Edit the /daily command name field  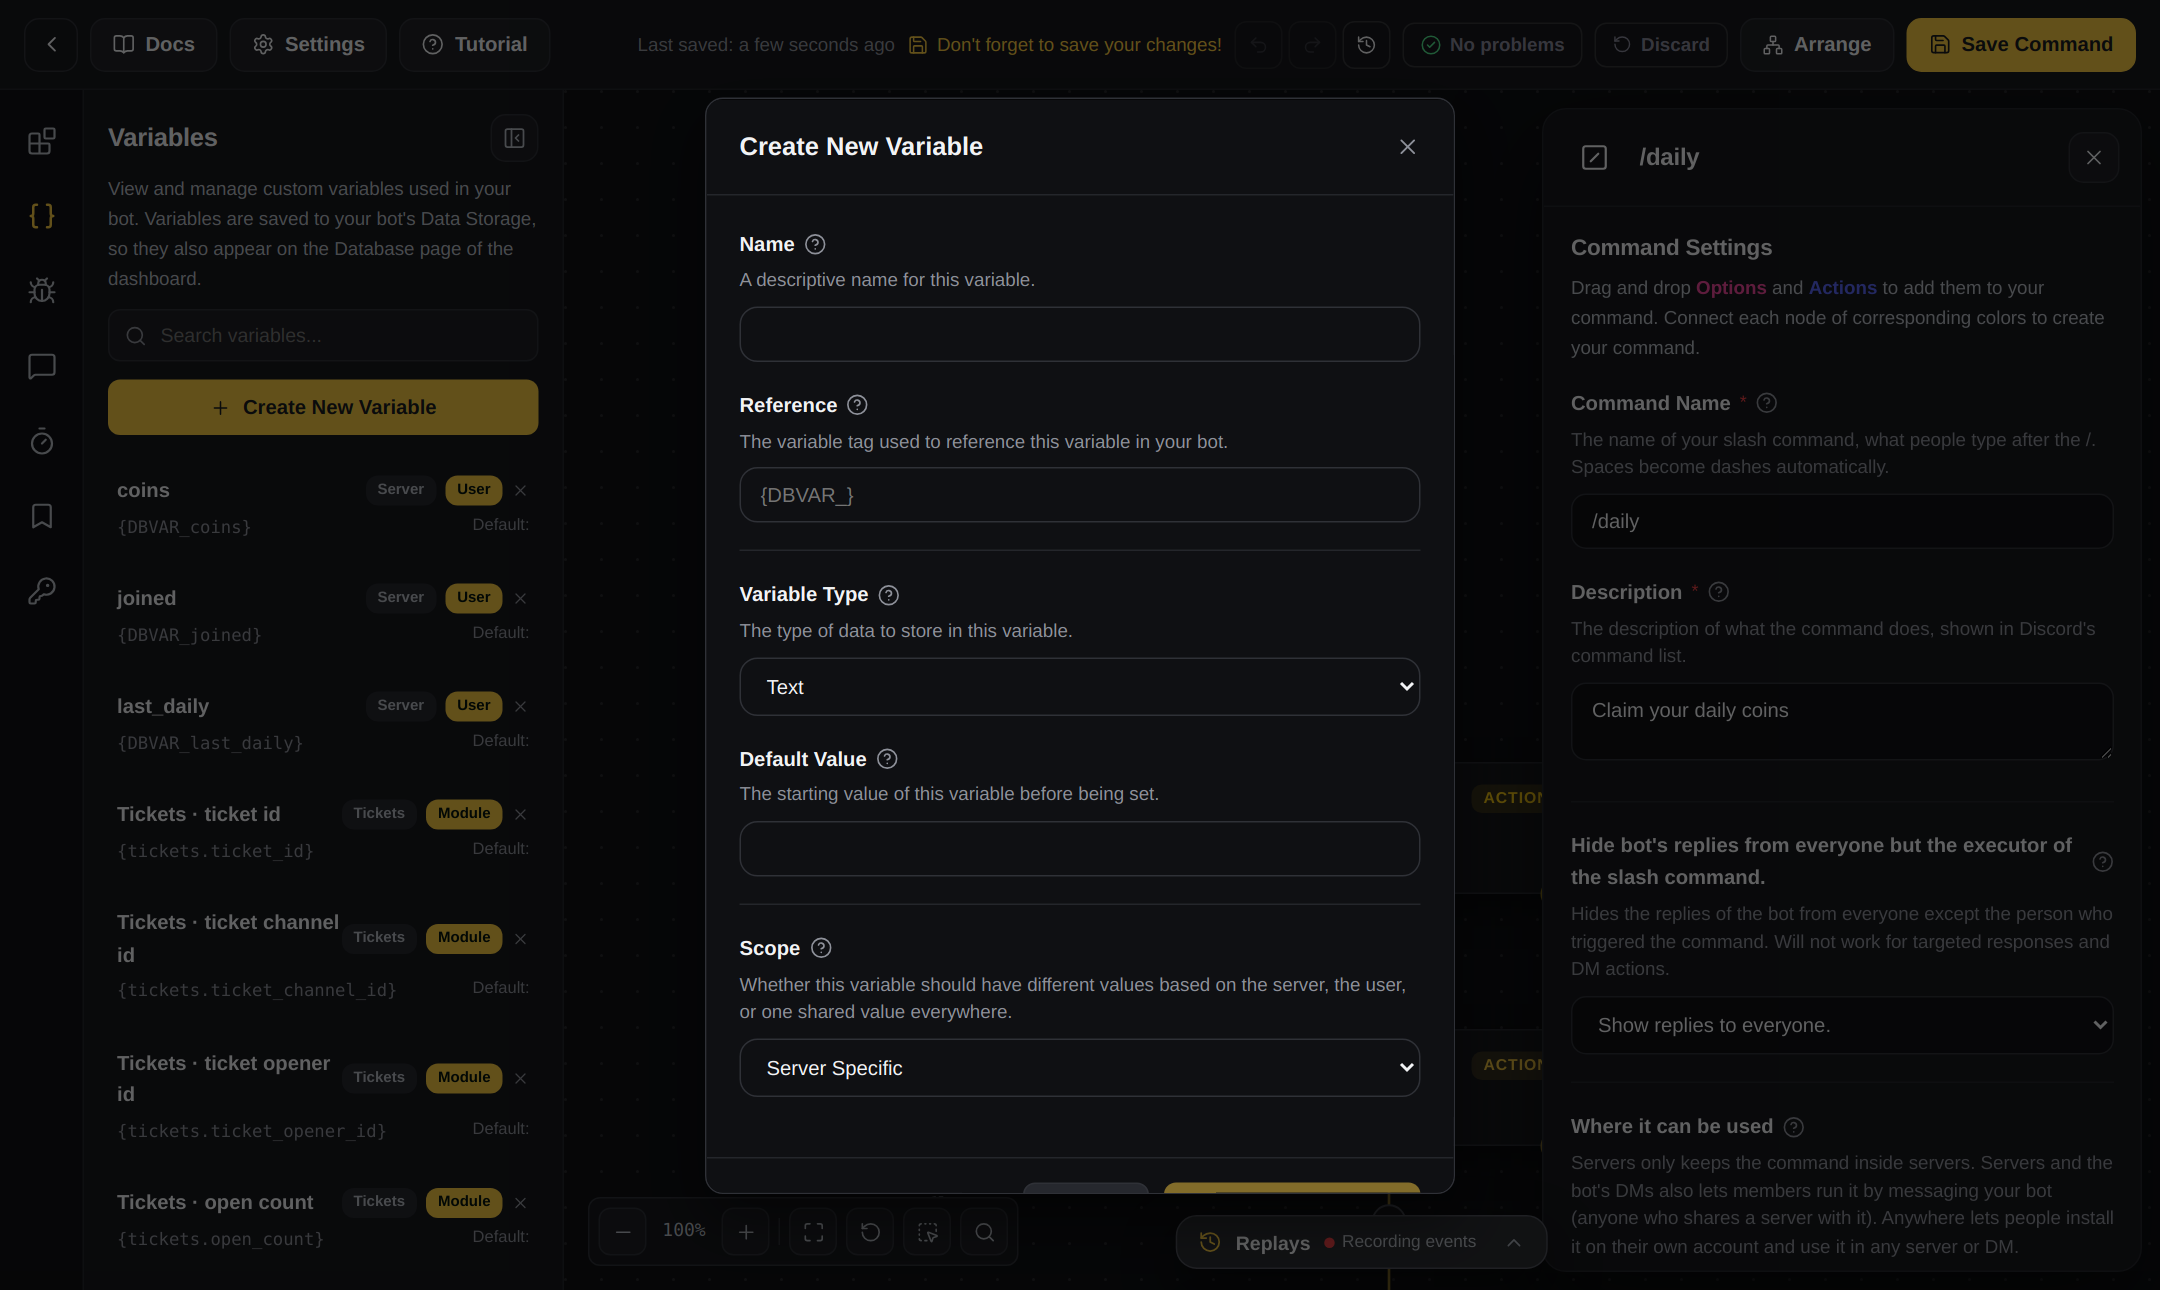click(1841, 521)
